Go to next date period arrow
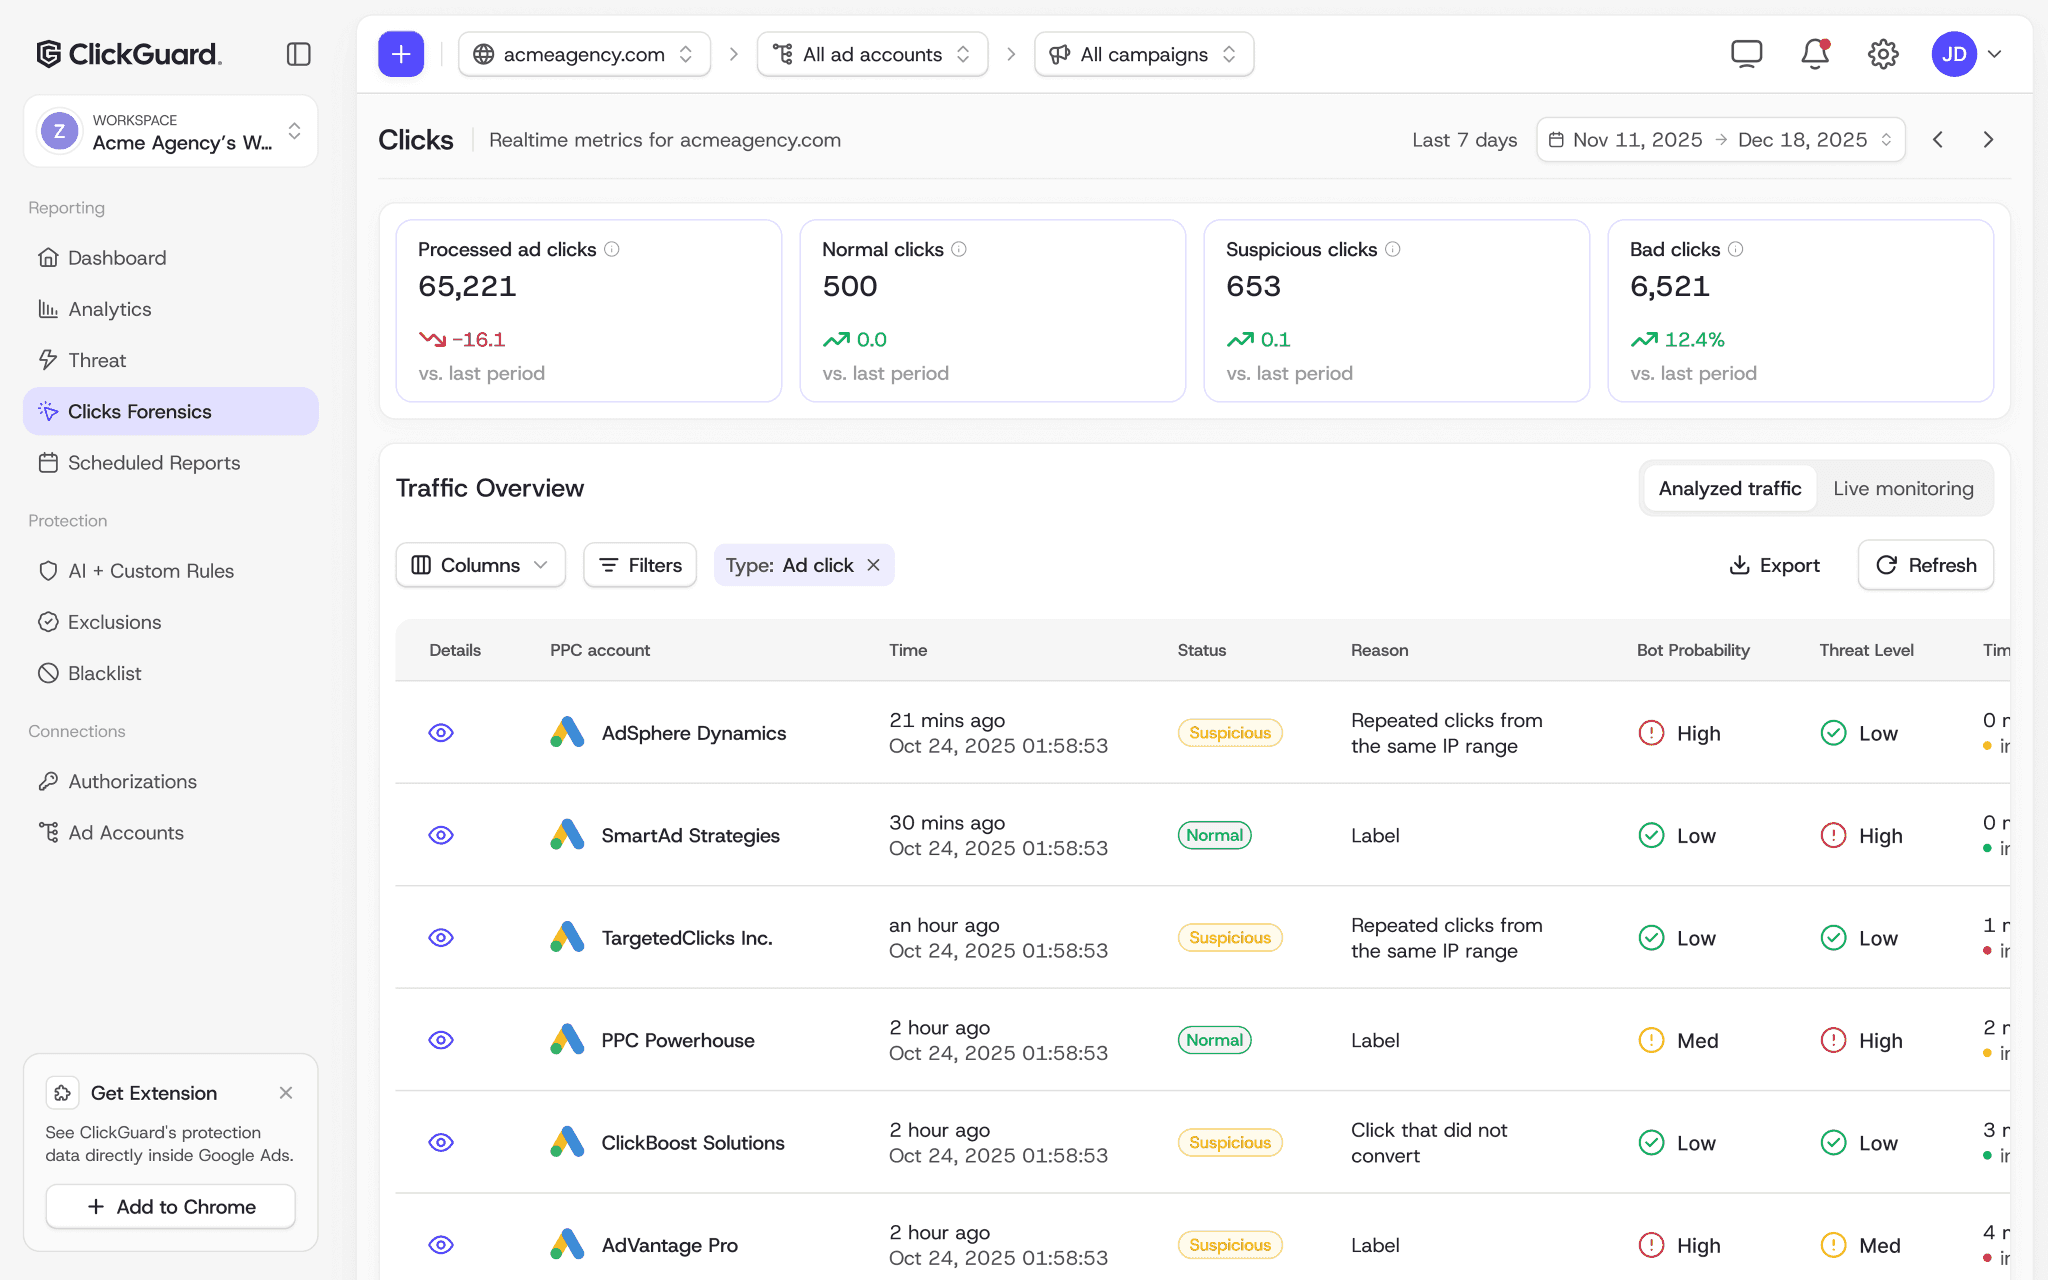 coord(1988,140)
